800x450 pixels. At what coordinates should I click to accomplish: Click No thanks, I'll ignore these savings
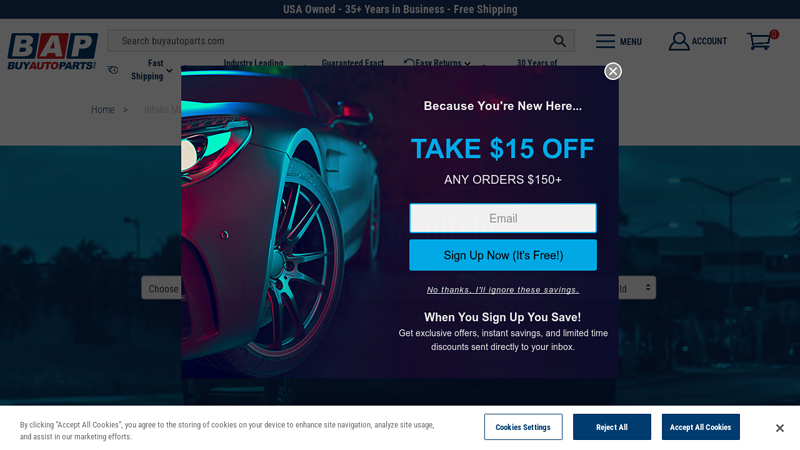[503, 290]
